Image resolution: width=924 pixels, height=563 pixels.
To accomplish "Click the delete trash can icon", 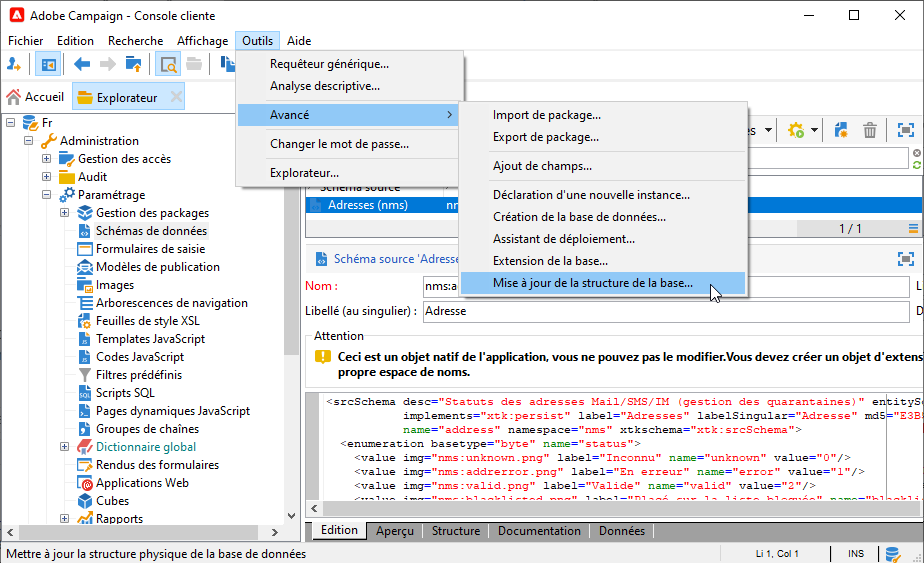I will [x=870, y=130].
